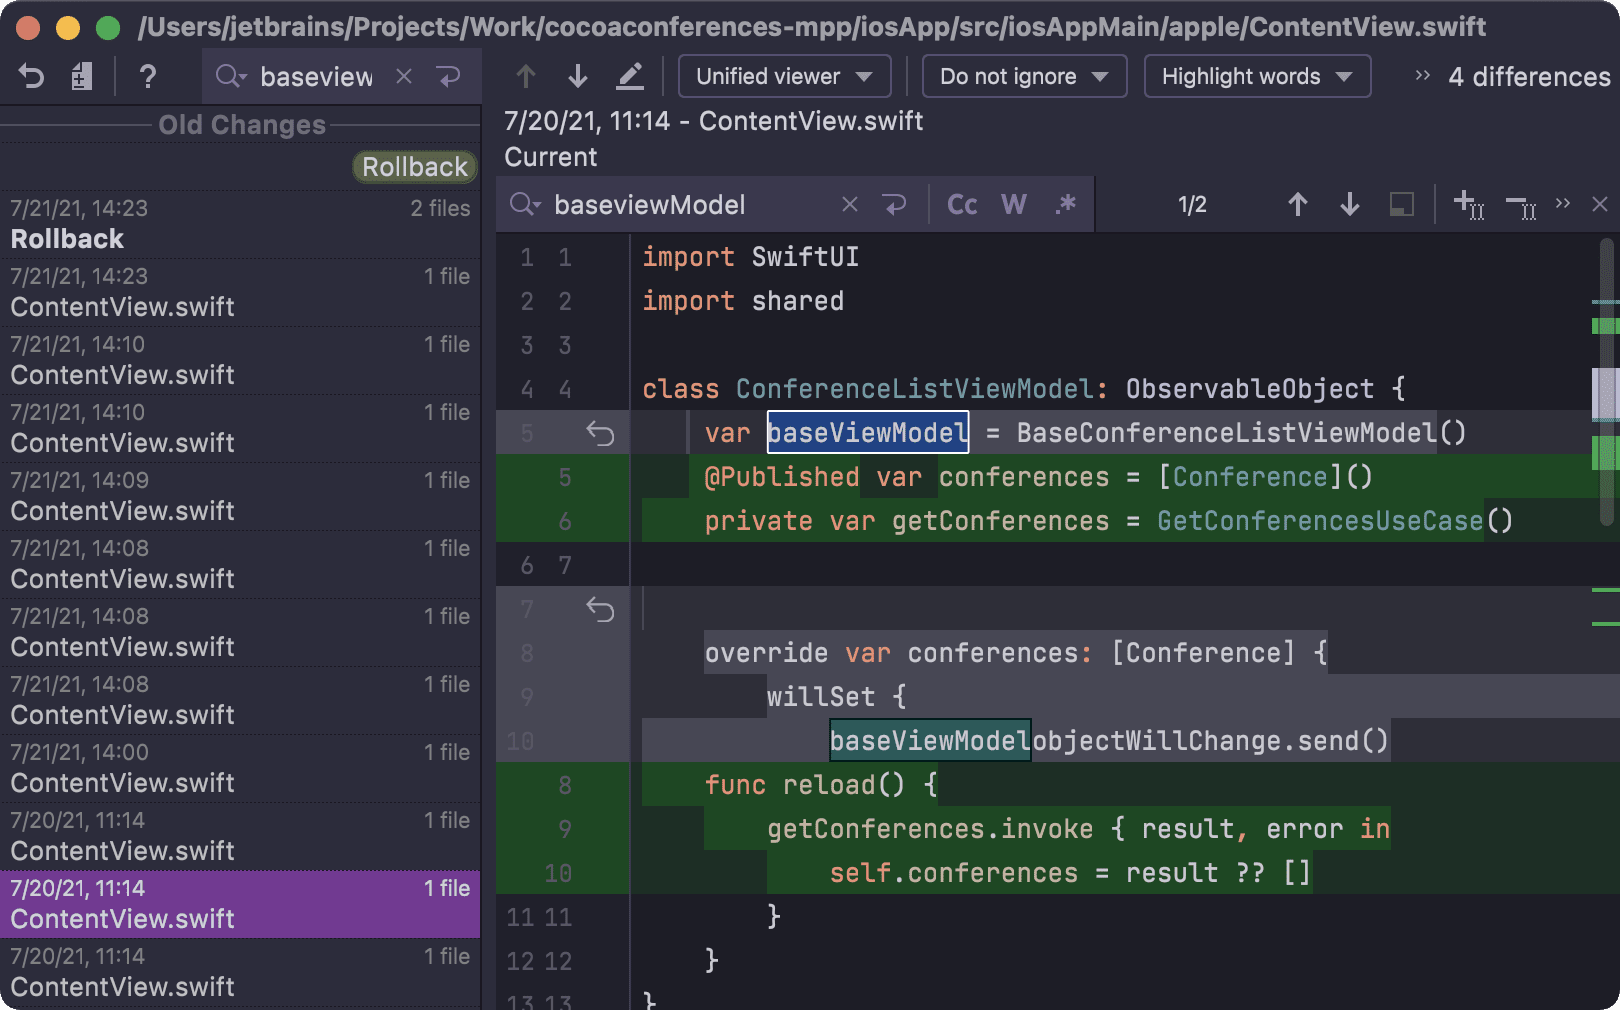The width and height of the screenshot is (1620, 1010).
Task: Clear the baseviewModel search with X
Action: (x=849, y=204)
